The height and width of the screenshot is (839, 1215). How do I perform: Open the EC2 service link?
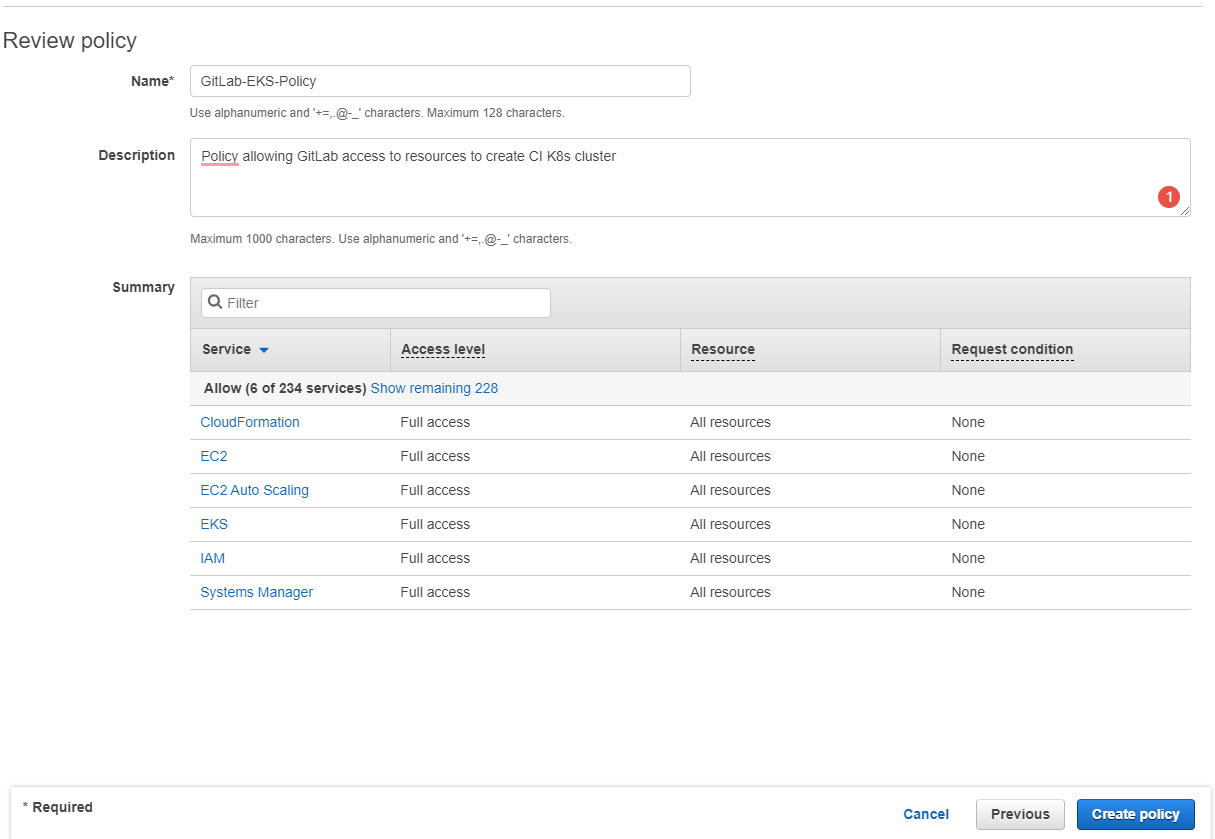click(214, 456)
